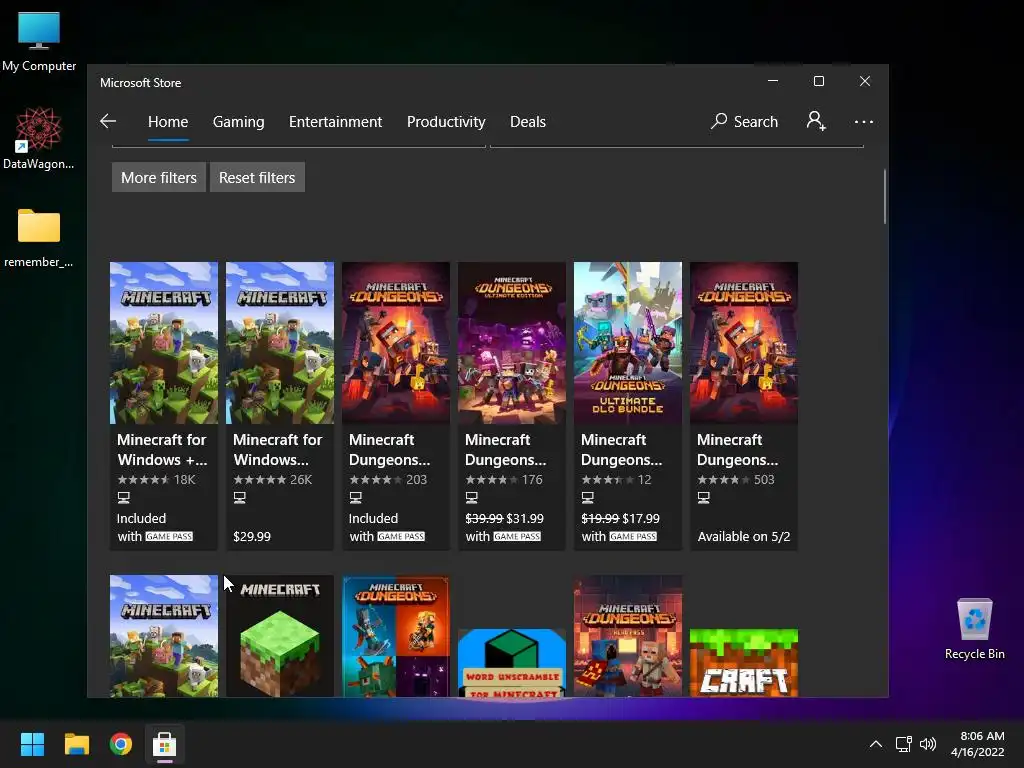Select the Recycle Bin desktop icon
Image resolution: width=1024 pixels, height=768 pixels.
(974, 628)
